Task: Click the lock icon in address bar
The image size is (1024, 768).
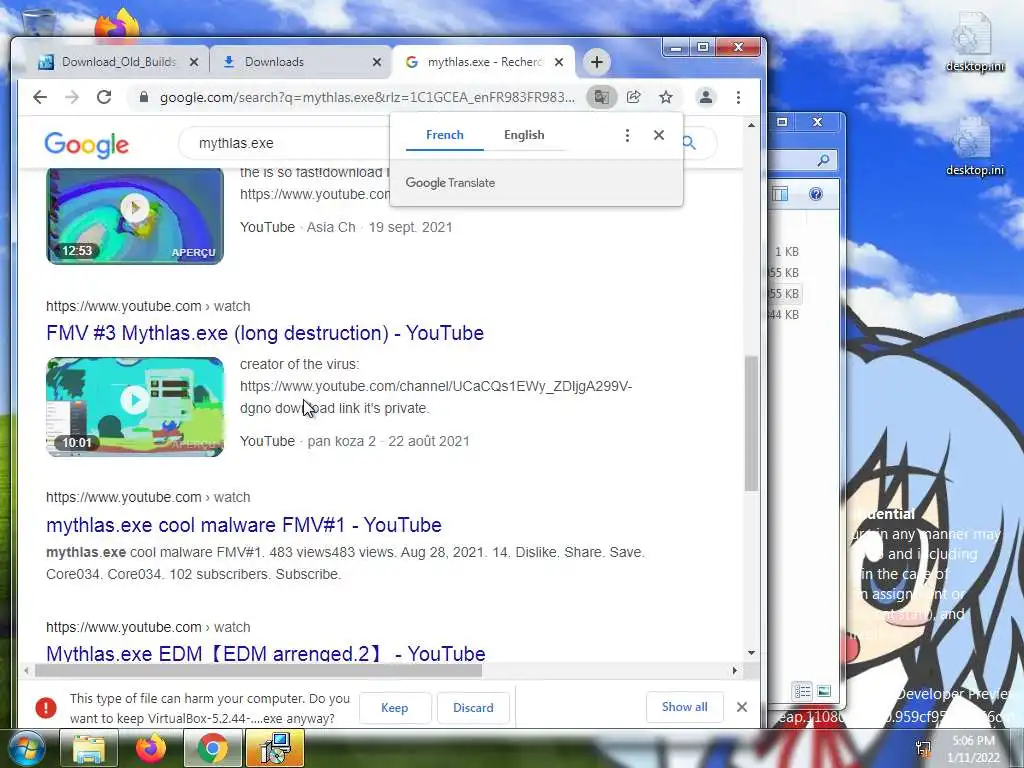Action: [x=144, y=97]
